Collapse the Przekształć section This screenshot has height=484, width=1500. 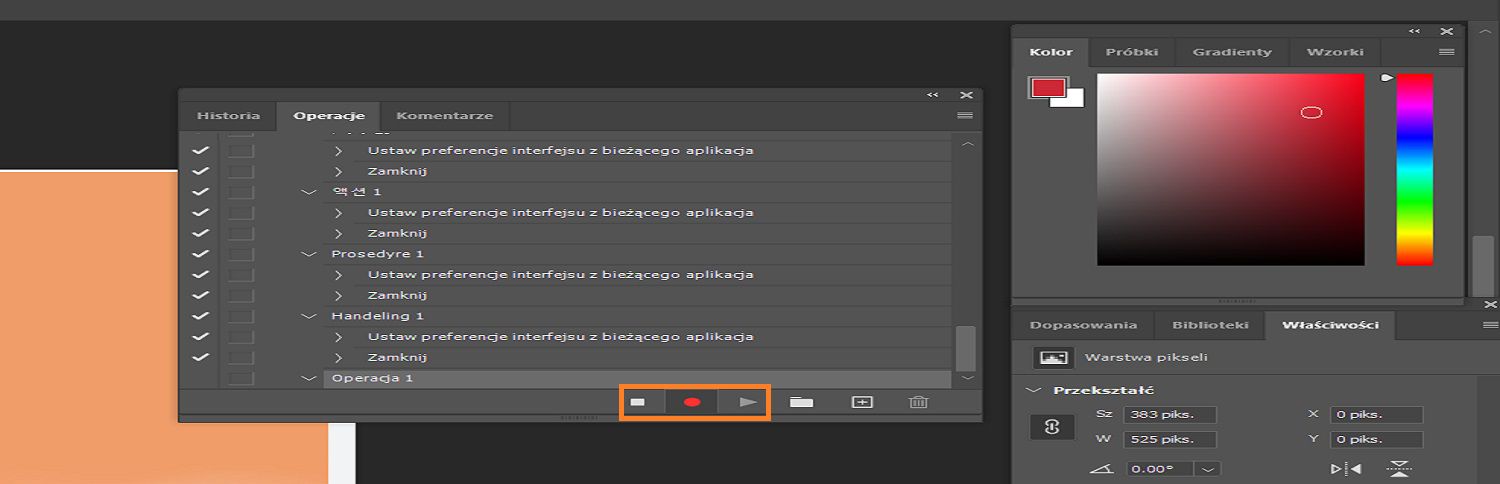pyautogui.click(x=1034, y=391)
